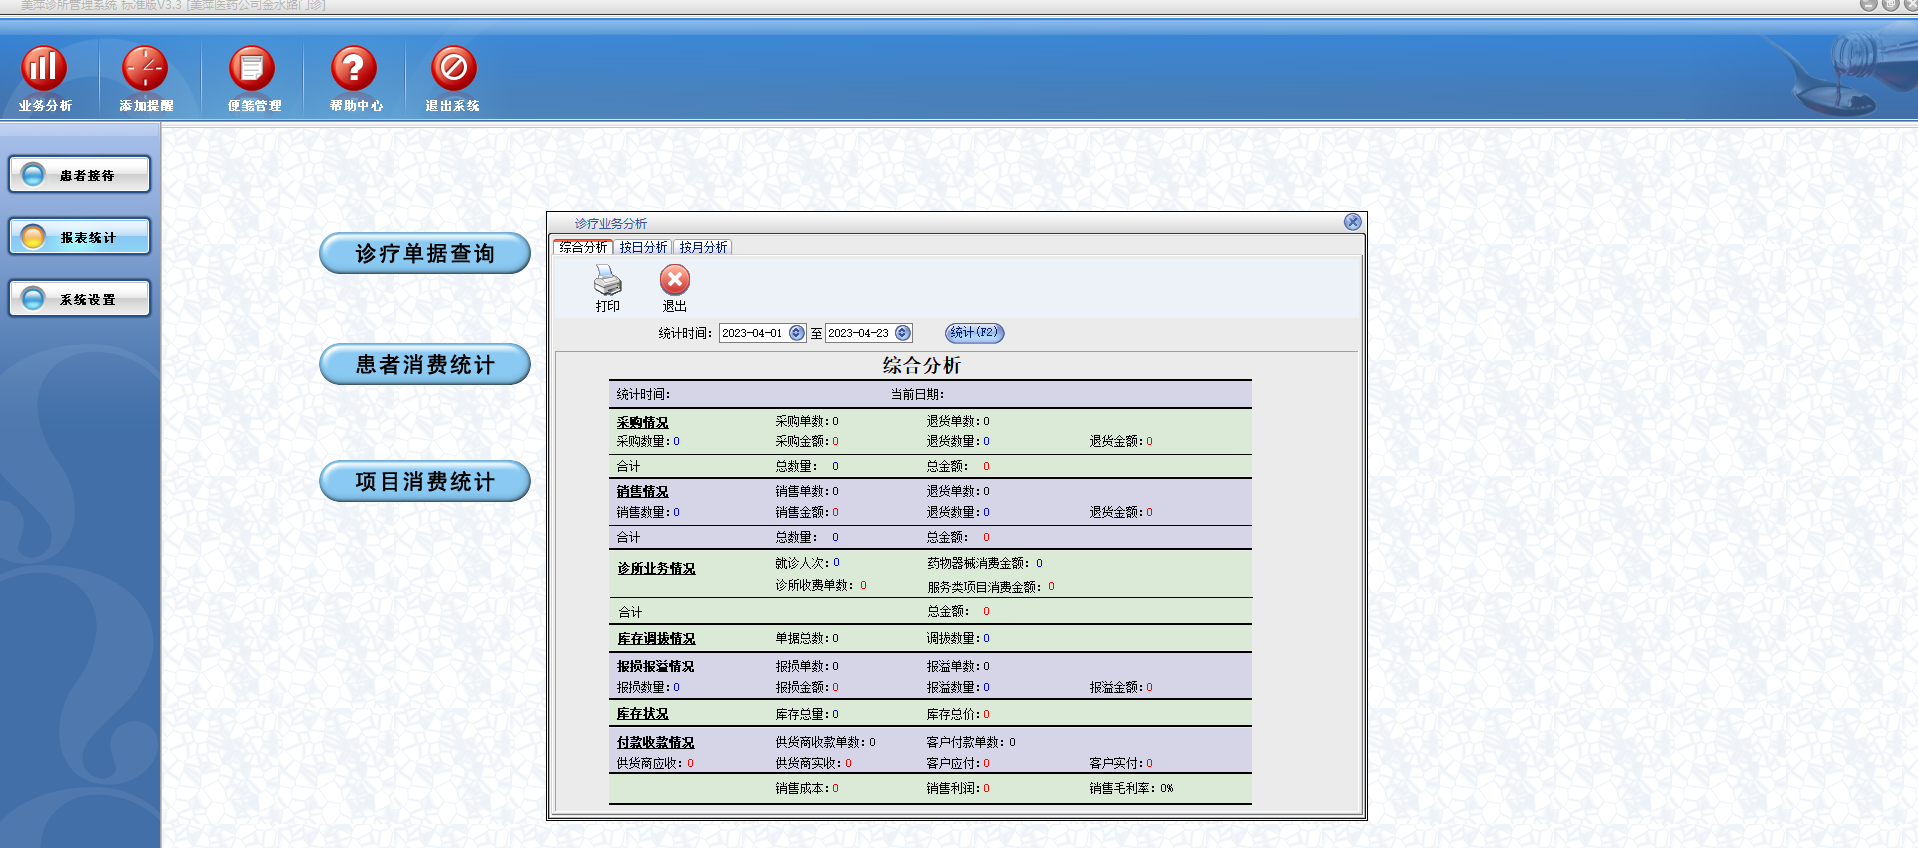This screenshot has width=1918, height=848.
Task: Switch to the 按日分析 tab
Action: [643, 247]
